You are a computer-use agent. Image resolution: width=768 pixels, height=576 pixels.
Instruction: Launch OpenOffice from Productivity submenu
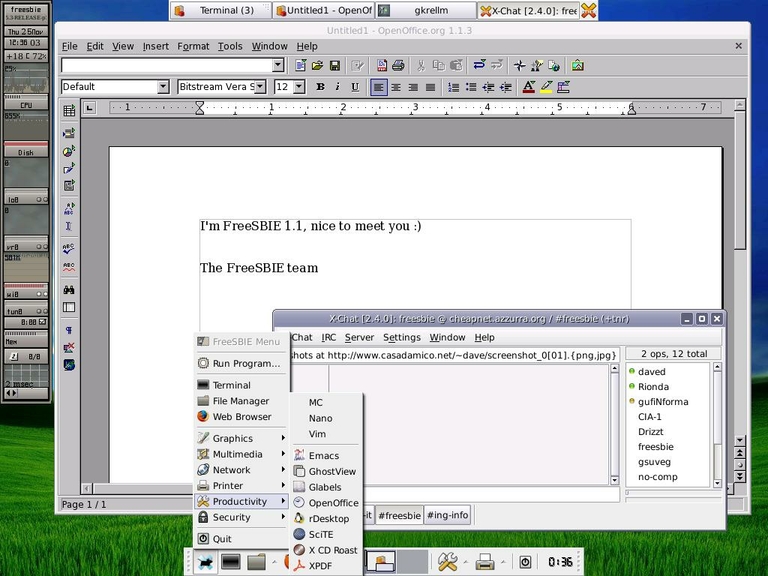(327, 503)
